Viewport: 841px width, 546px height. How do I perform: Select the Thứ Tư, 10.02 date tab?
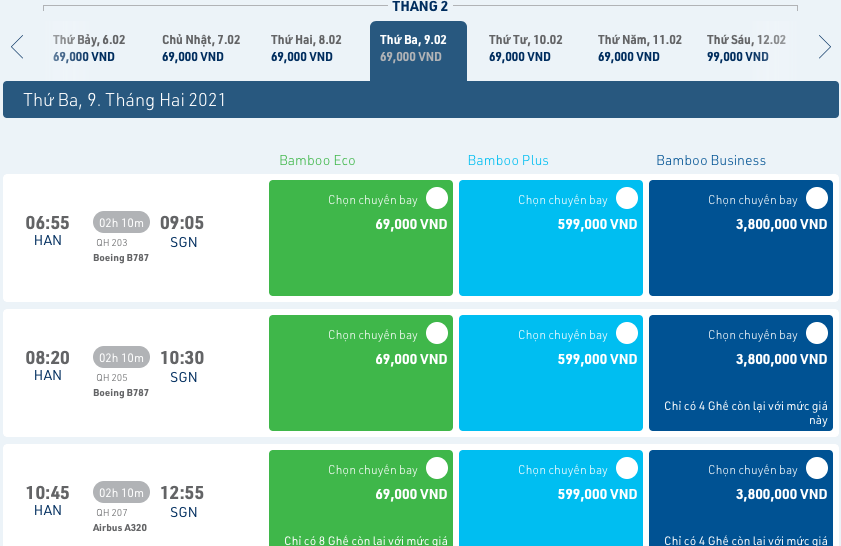(x=525, y=48)
